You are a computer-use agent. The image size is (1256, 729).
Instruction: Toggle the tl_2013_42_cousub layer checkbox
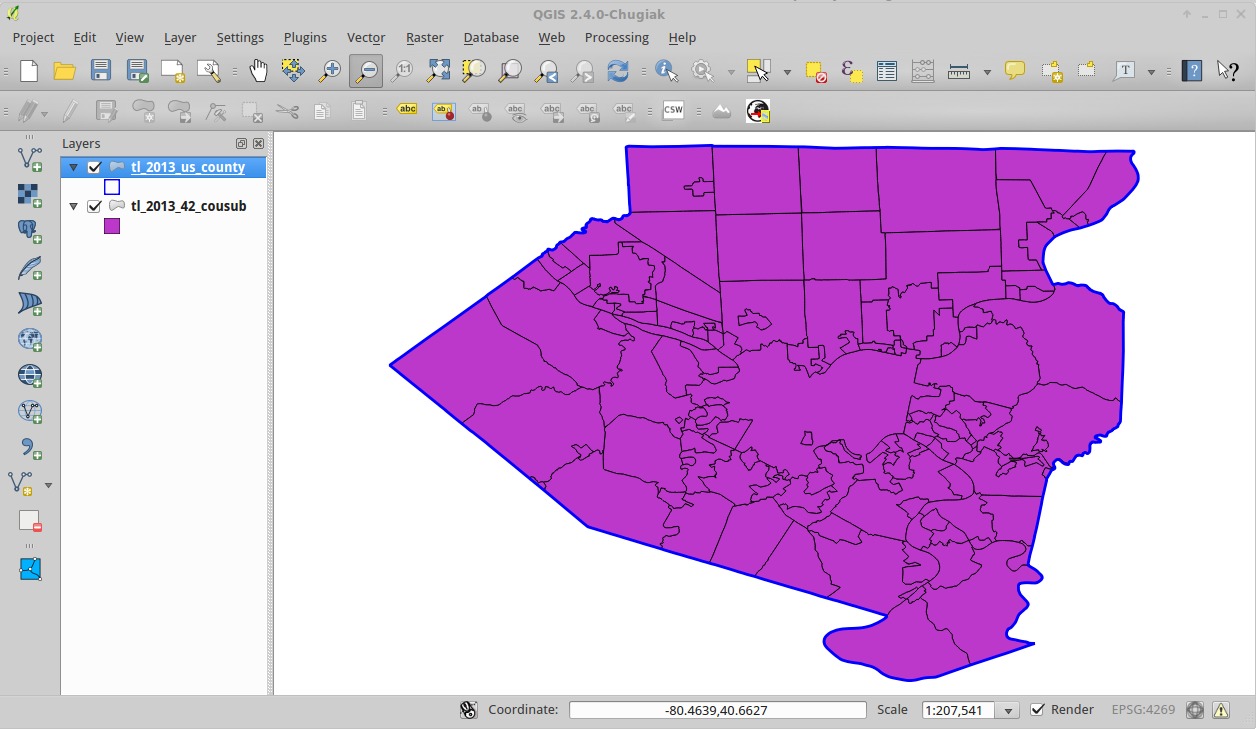95,206
